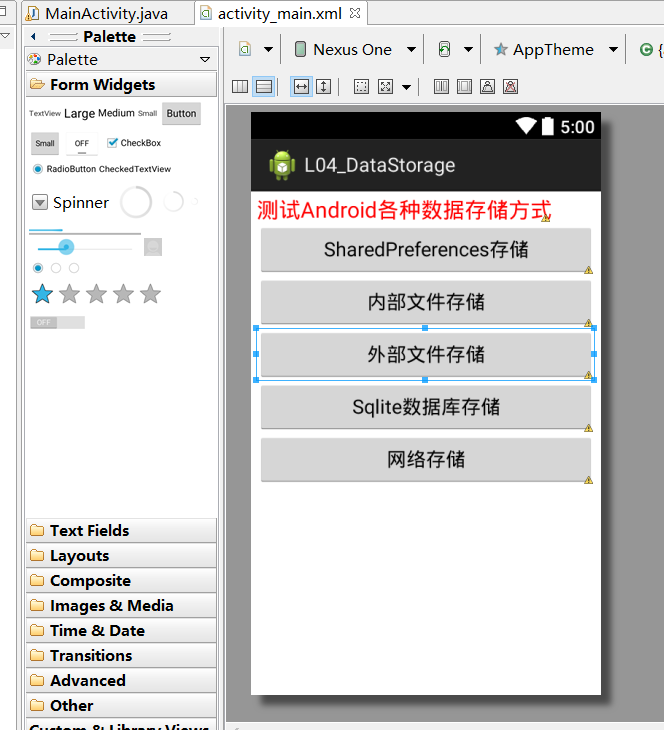Select the RatingBar stars widget
The width and height of the screenshot is (664, 730).
[96, 294]
